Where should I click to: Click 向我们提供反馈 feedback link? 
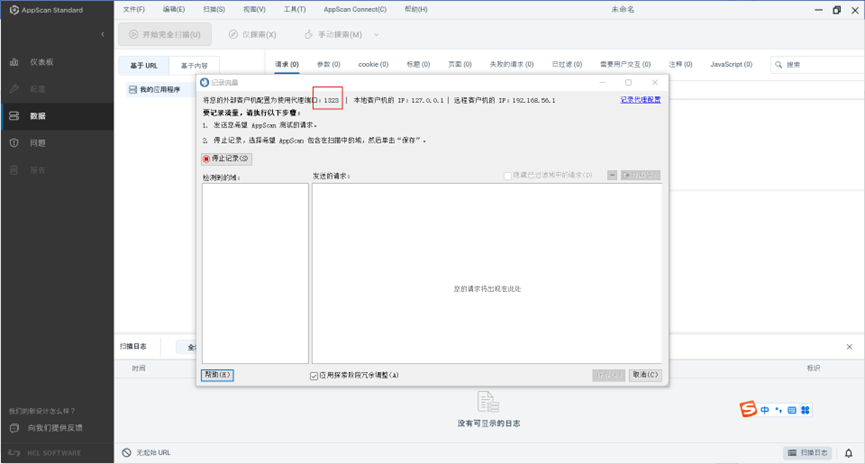tap(47, 428)
